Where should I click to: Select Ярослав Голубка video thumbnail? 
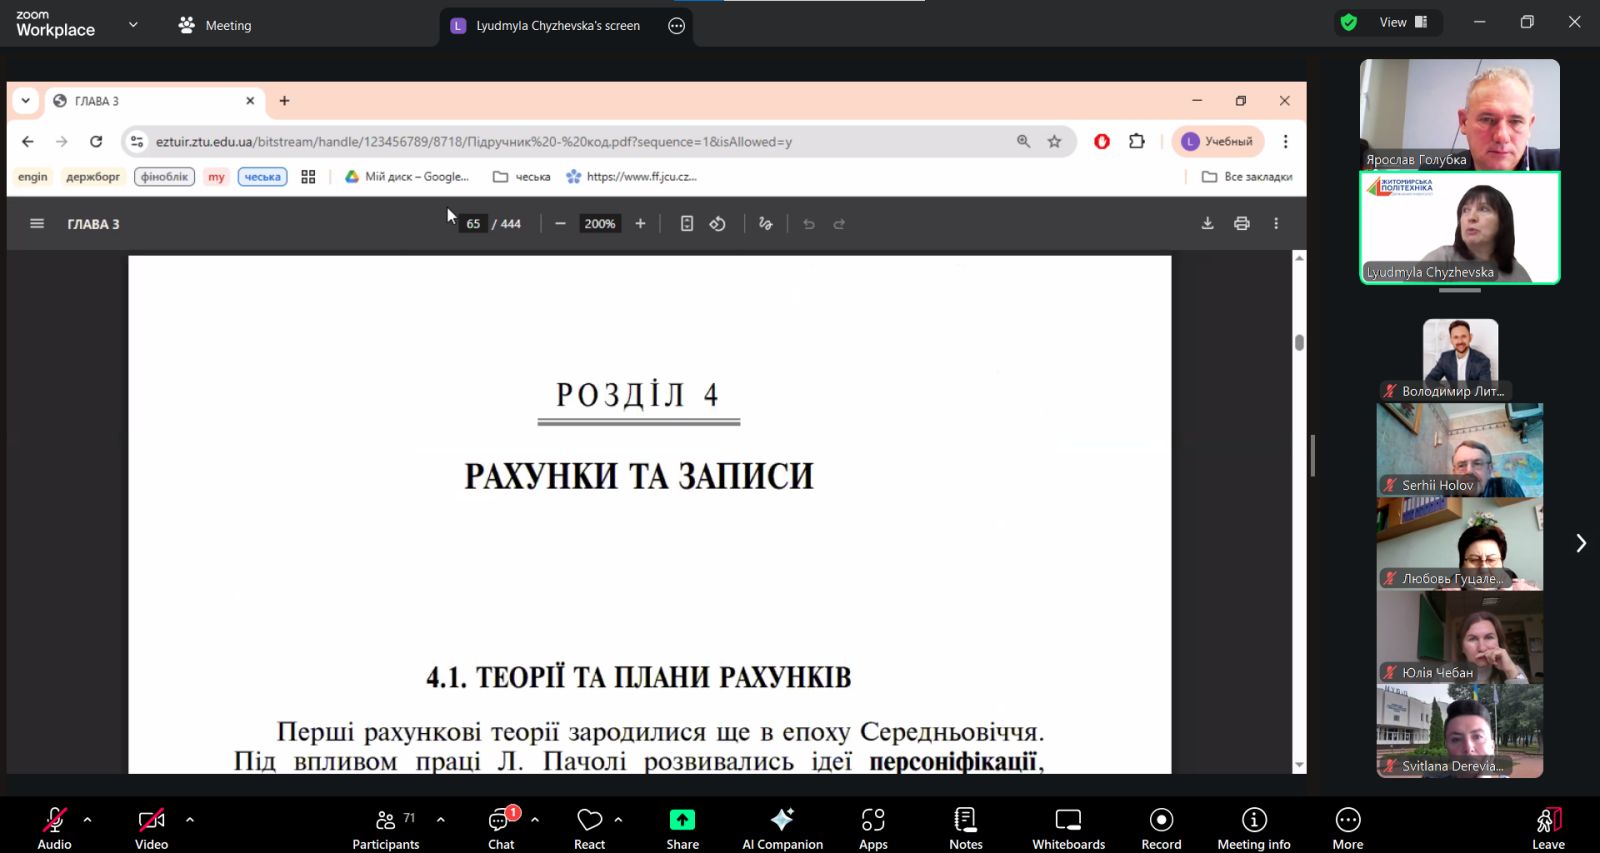tap(1460, 114)
